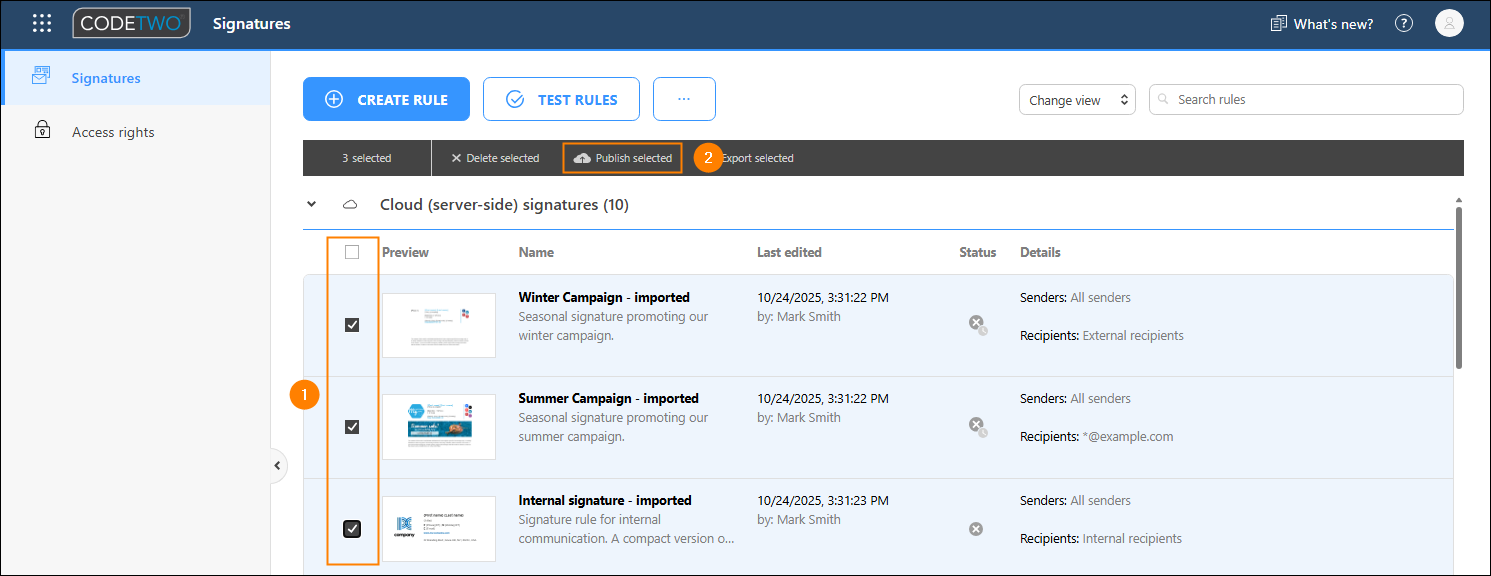This screenshot has height=576, width=1491.
Task: Open the app launcher grid icon
Action: pos(42,23)
